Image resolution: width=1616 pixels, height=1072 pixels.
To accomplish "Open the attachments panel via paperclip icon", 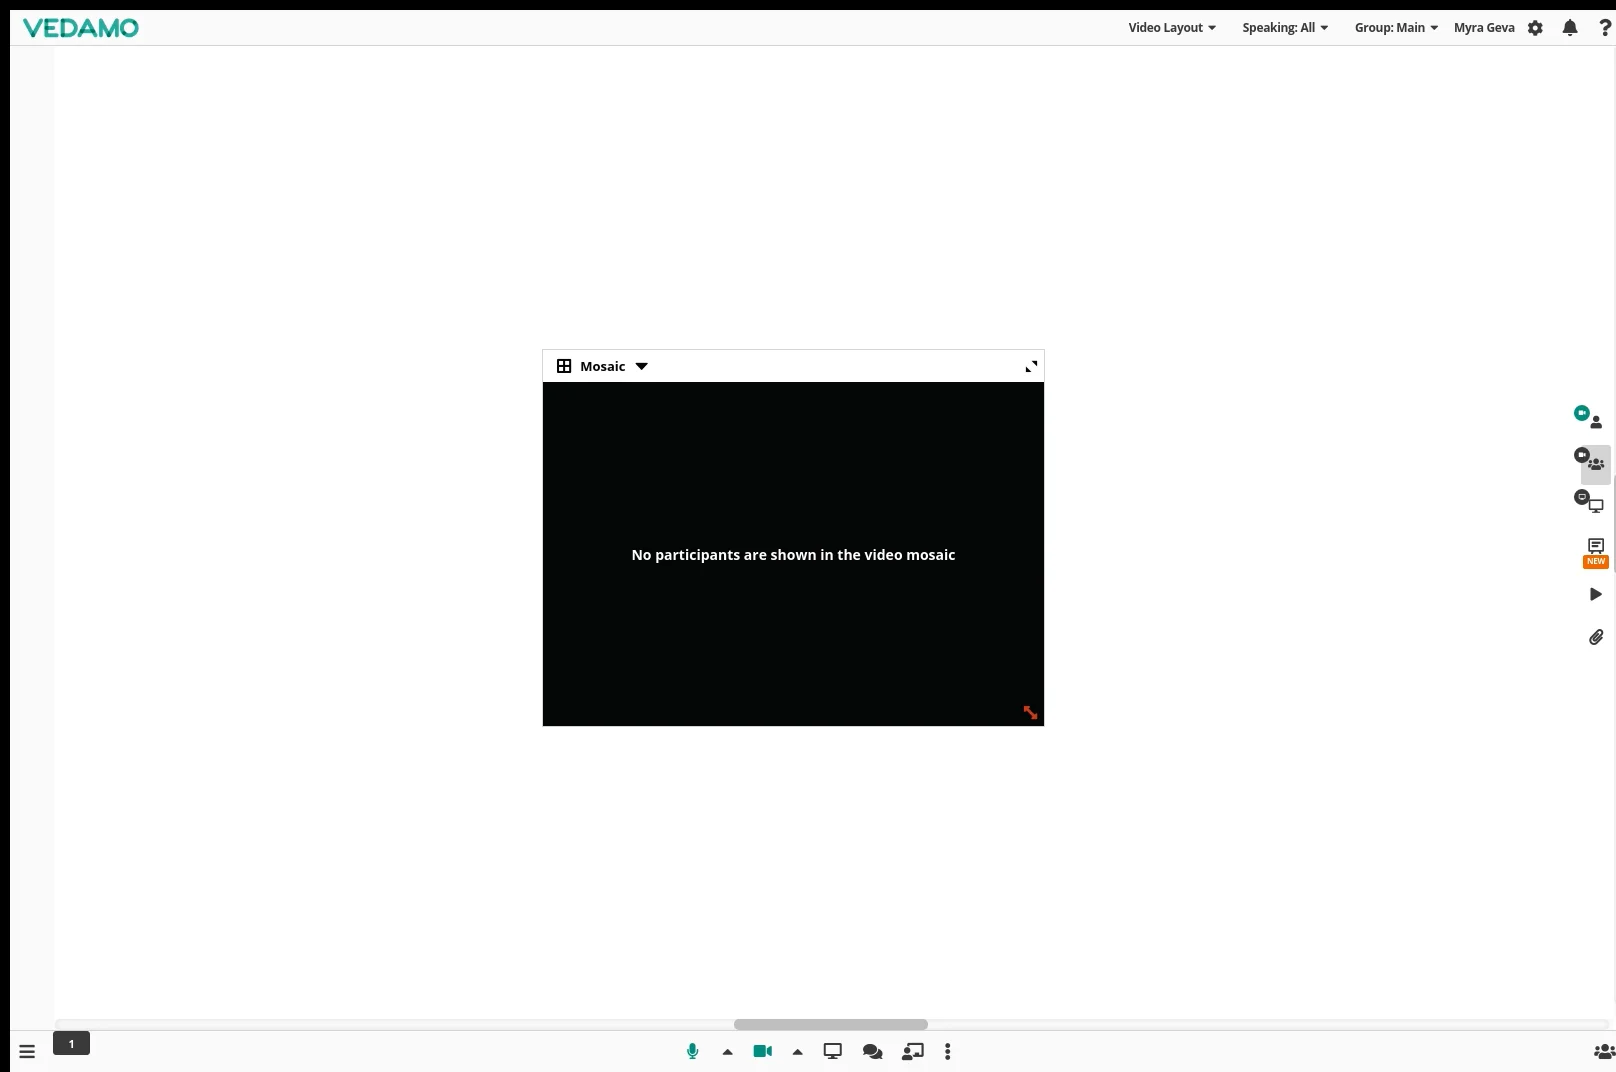I will 1595,637.
